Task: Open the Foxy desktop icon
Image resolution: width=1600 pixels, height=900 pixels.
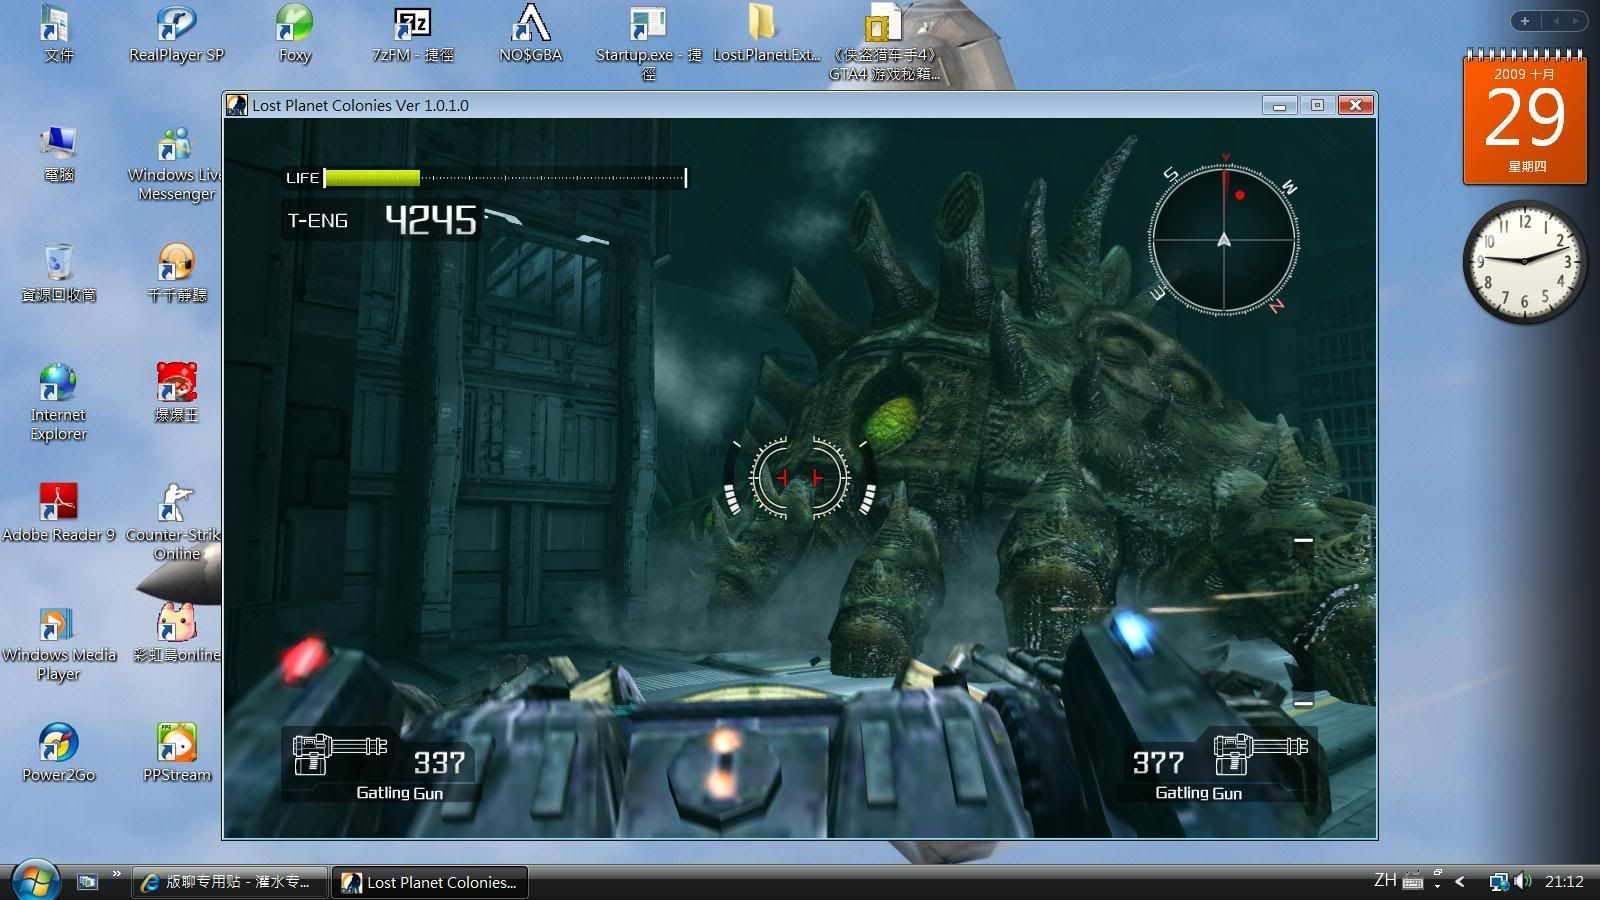Action: point(294,32)
